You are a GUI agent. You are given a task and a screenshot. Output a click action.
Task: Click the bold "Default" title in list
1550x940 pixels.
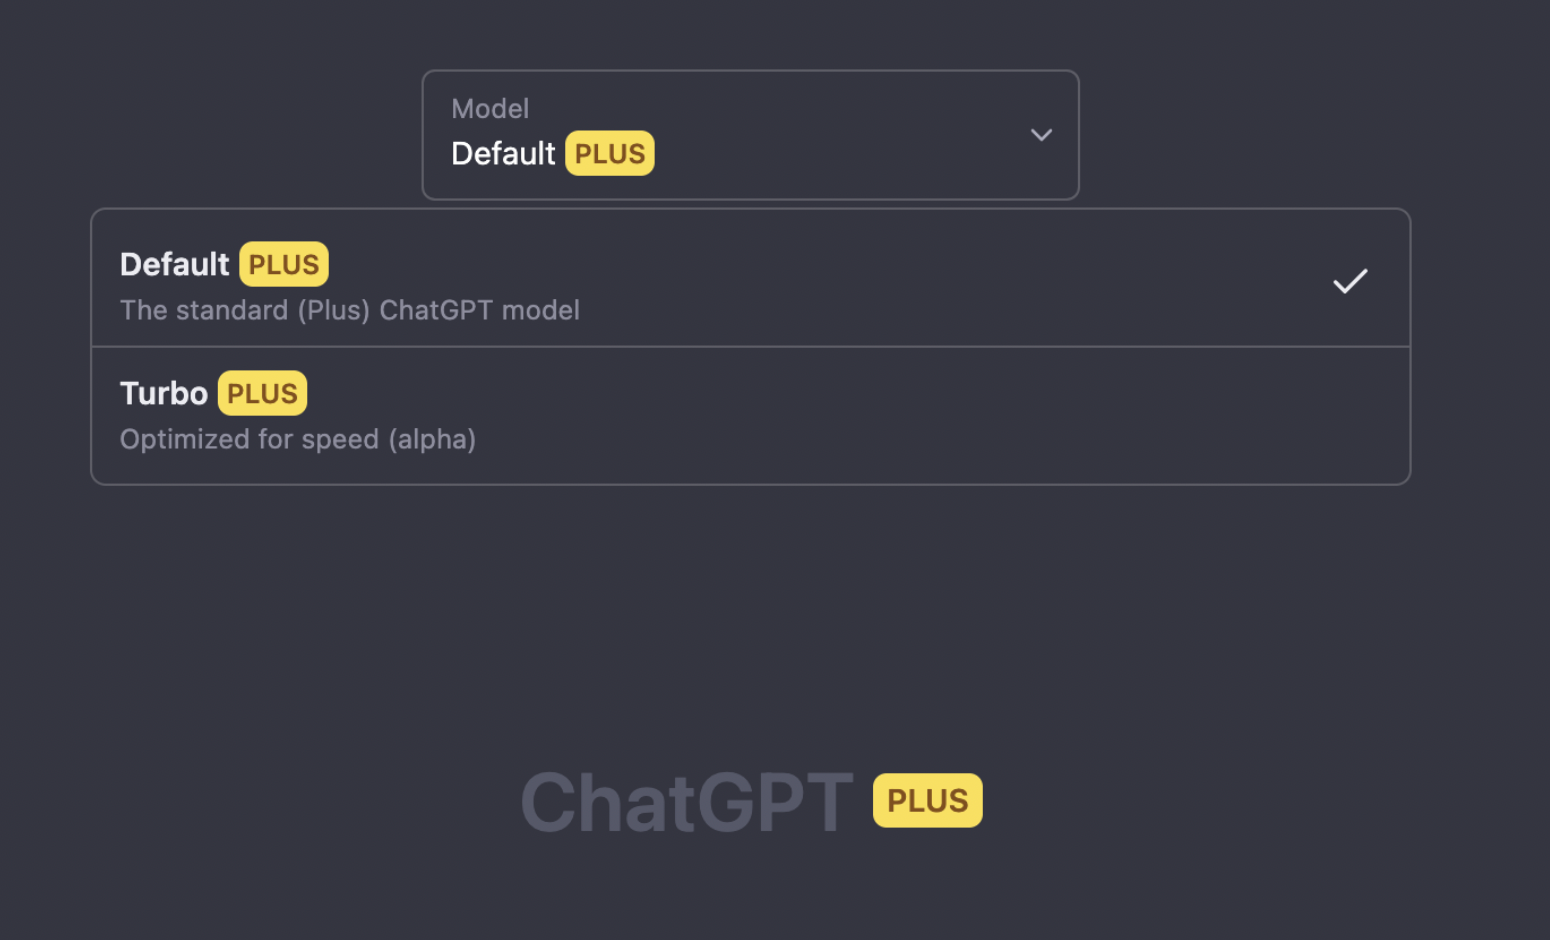[x=175, y=265]
